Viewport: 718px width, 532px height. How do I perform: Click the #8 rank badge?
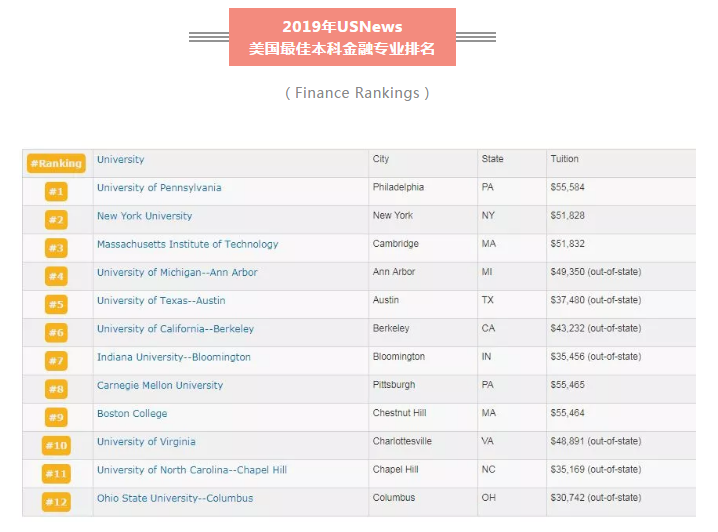(x=56, y=389)
